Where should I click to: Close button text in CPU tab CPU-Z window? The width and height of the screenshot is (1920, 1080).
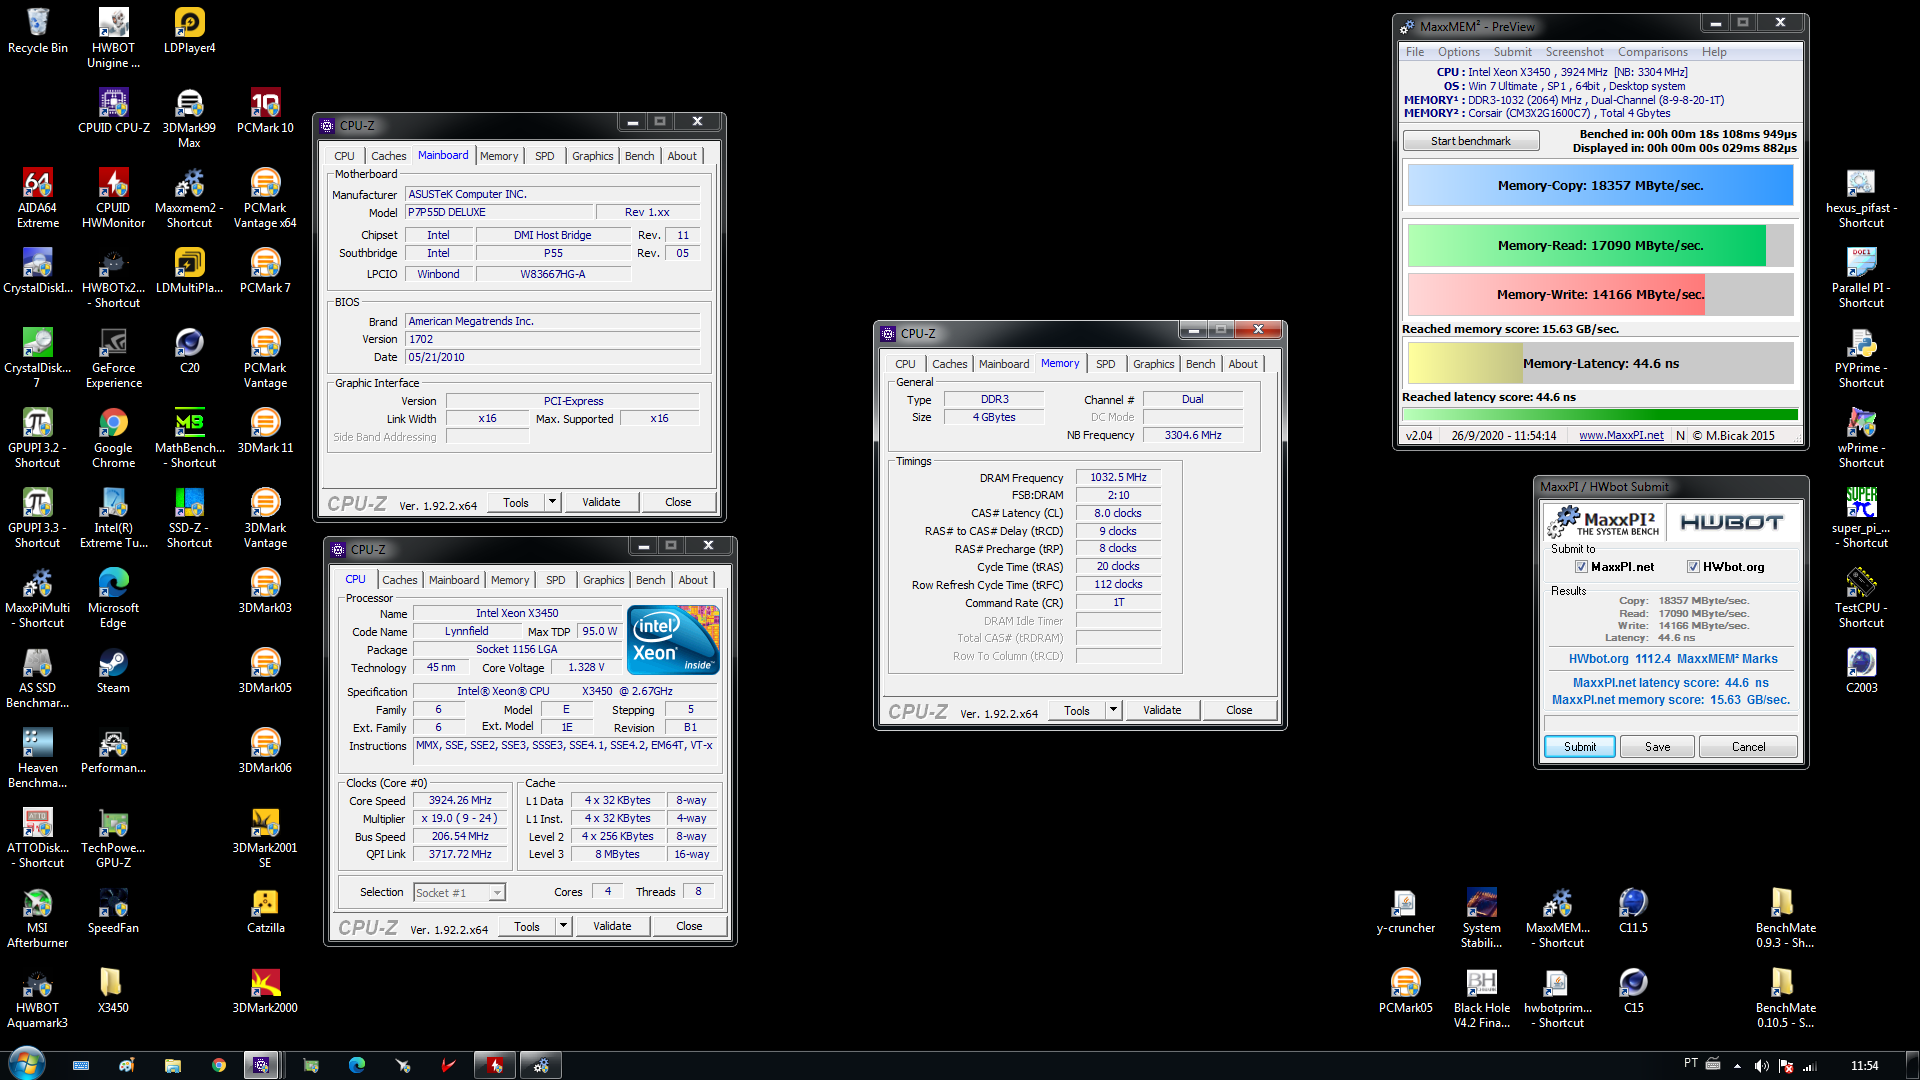[689, 926]
